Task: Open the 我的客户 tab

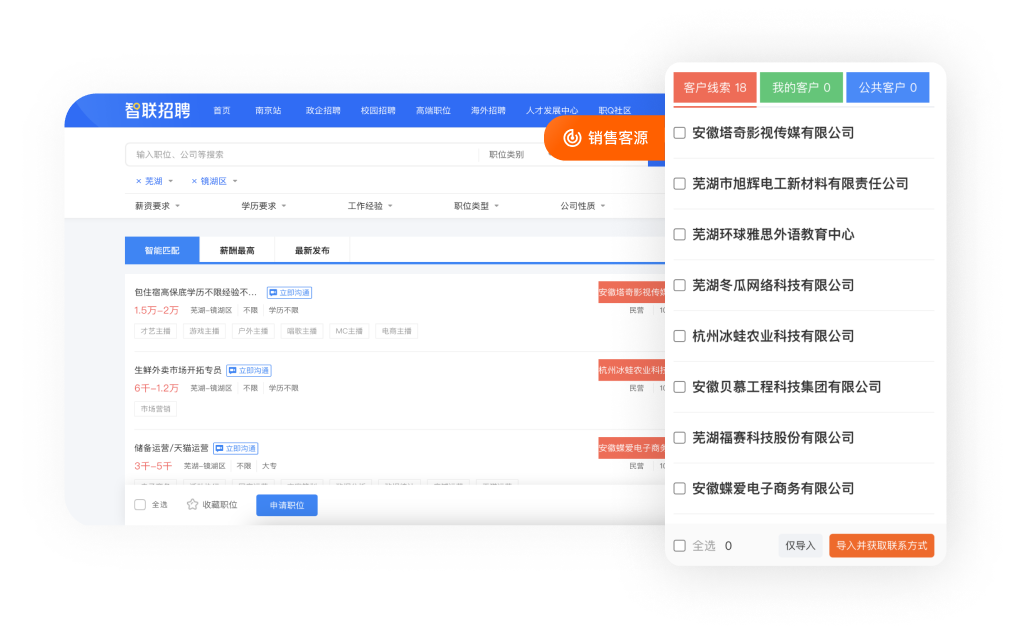Action: coord(801,88)
